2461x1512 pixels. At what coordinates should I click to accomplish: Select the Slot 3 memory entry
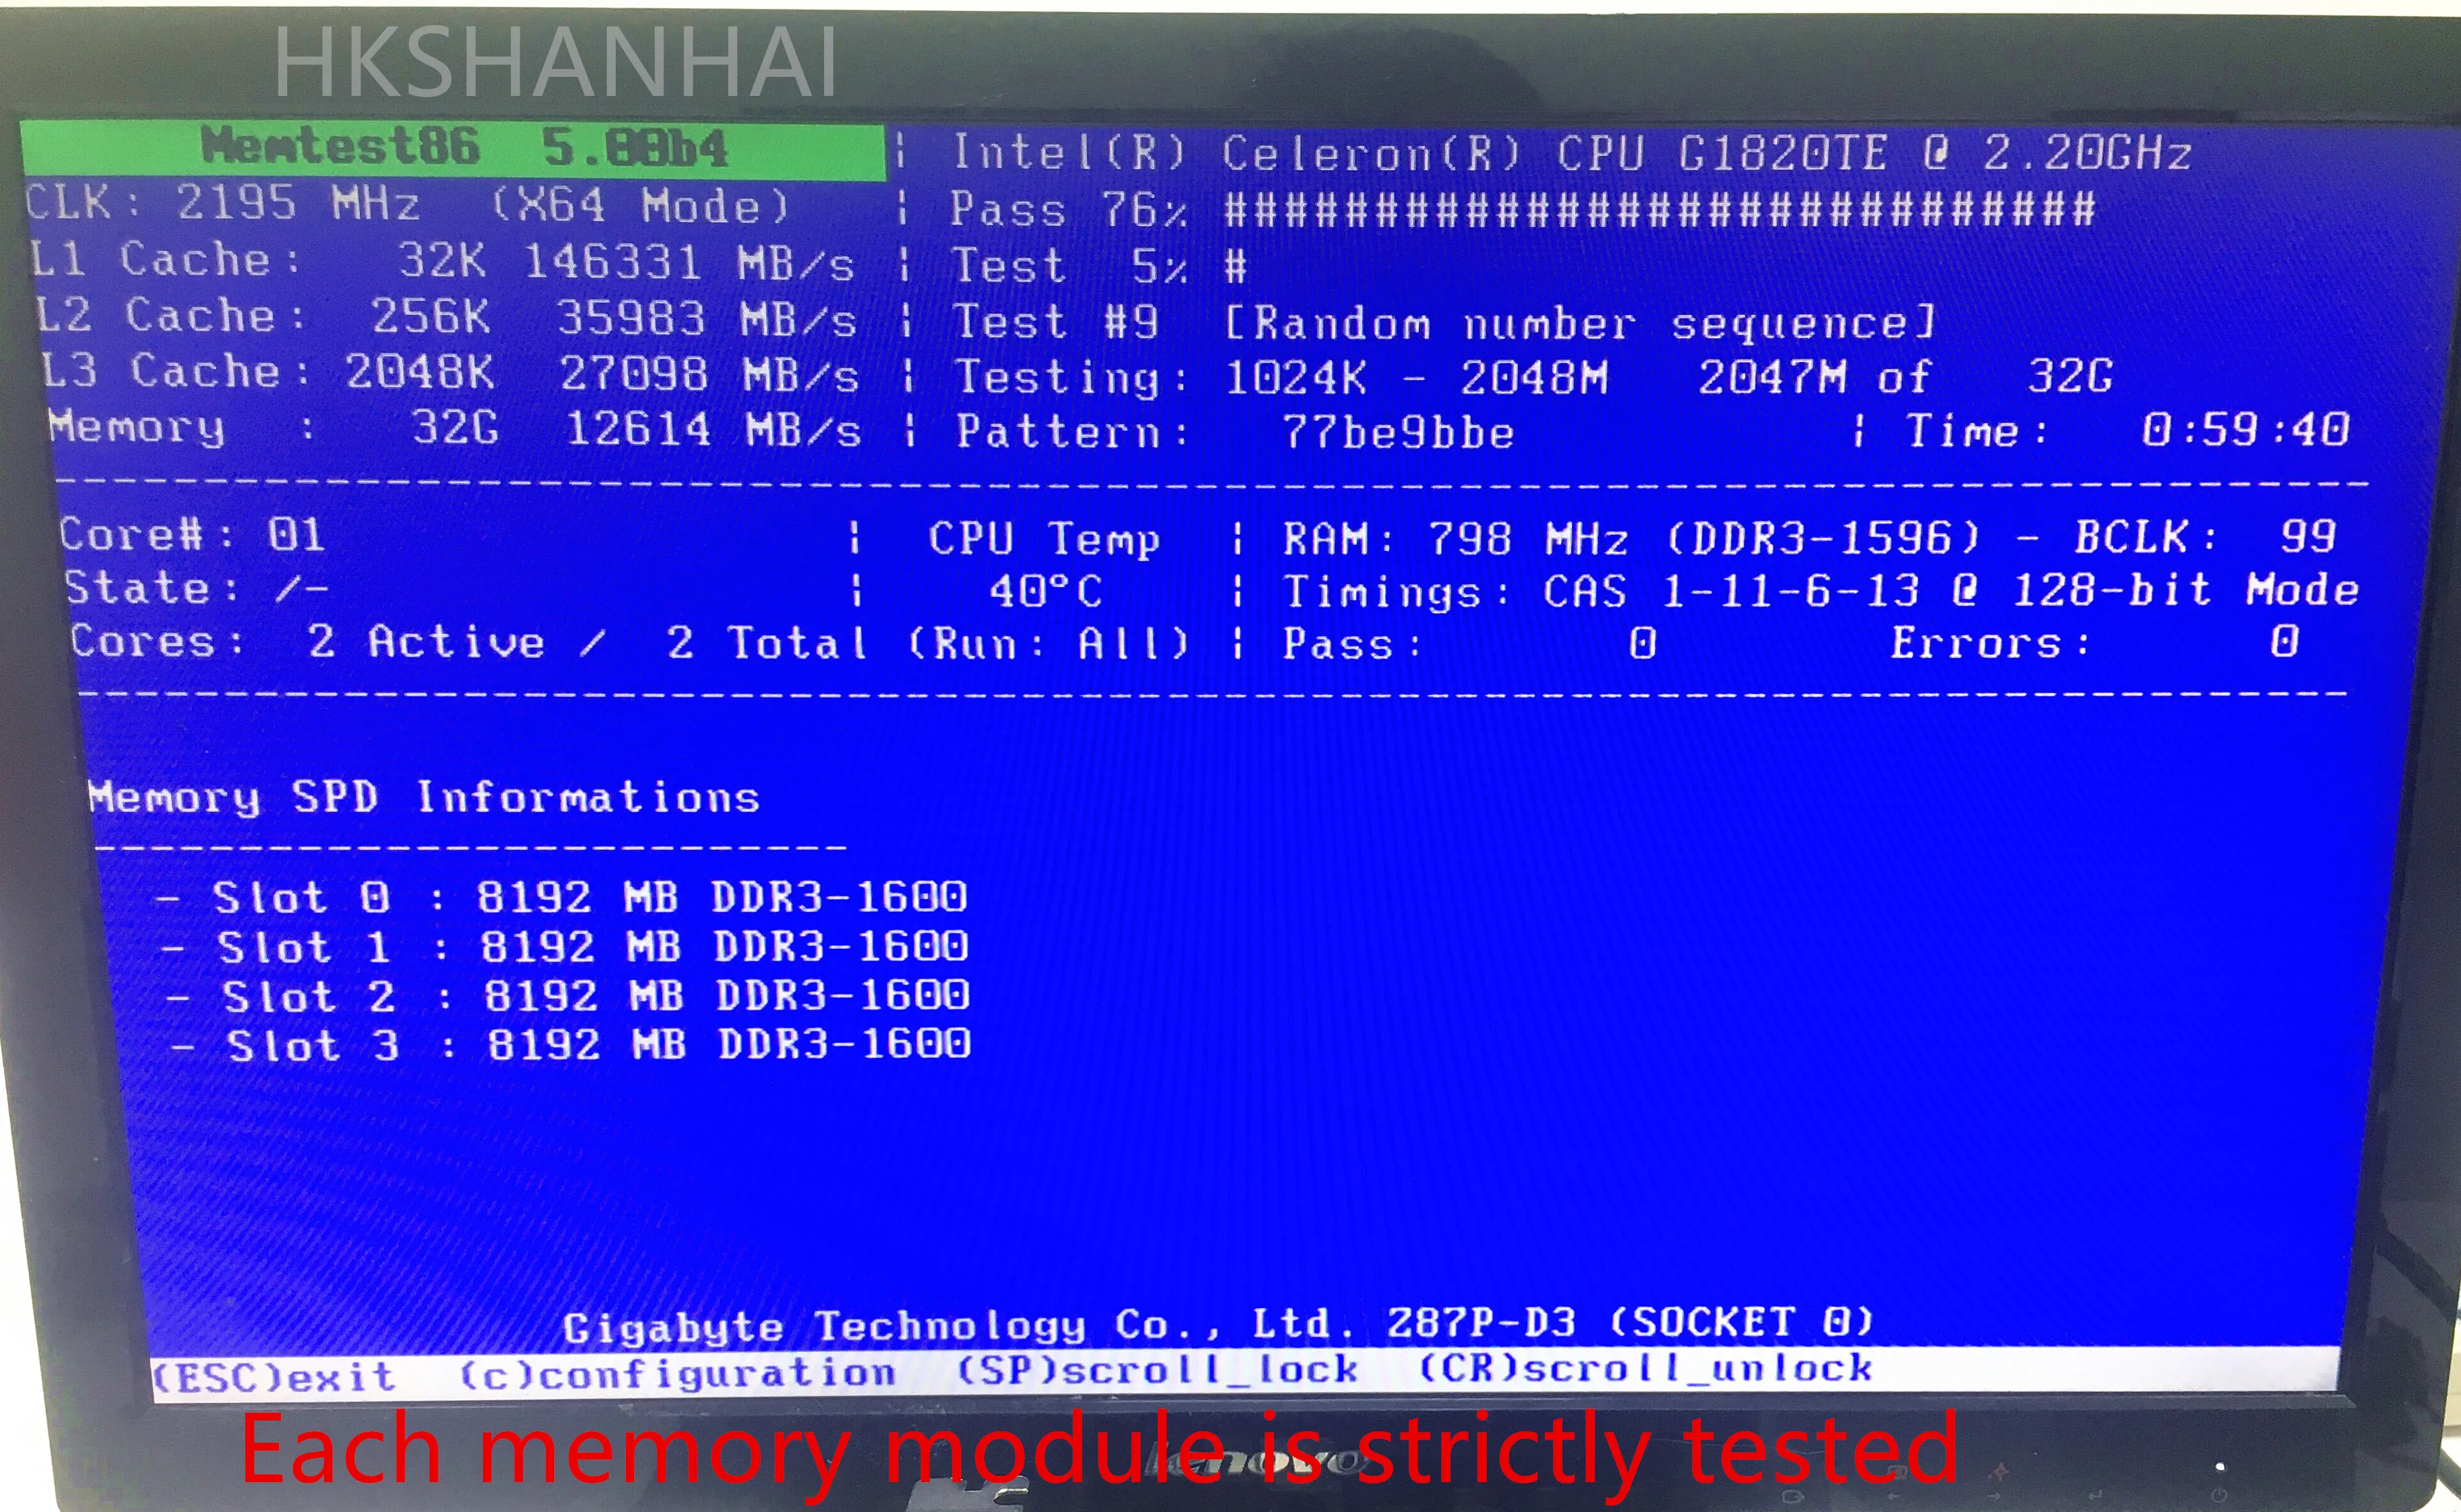pyautogui.click(x=570, y=1045)
